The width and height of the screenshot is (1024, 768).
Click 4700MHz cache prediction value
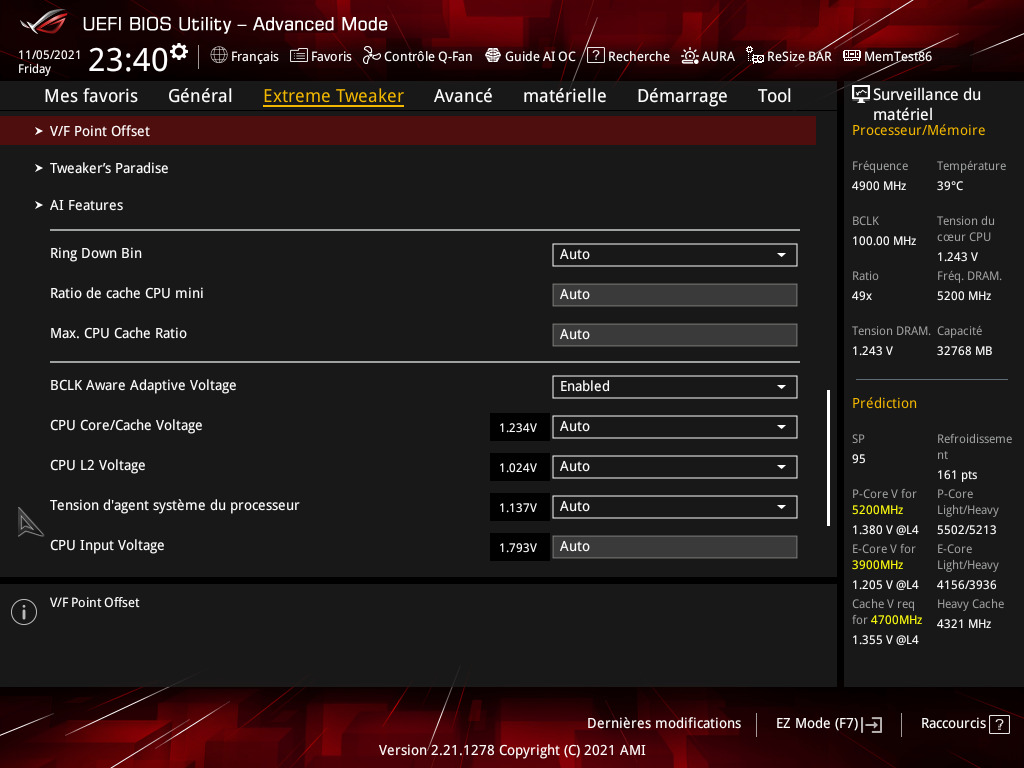pos(896,620)
